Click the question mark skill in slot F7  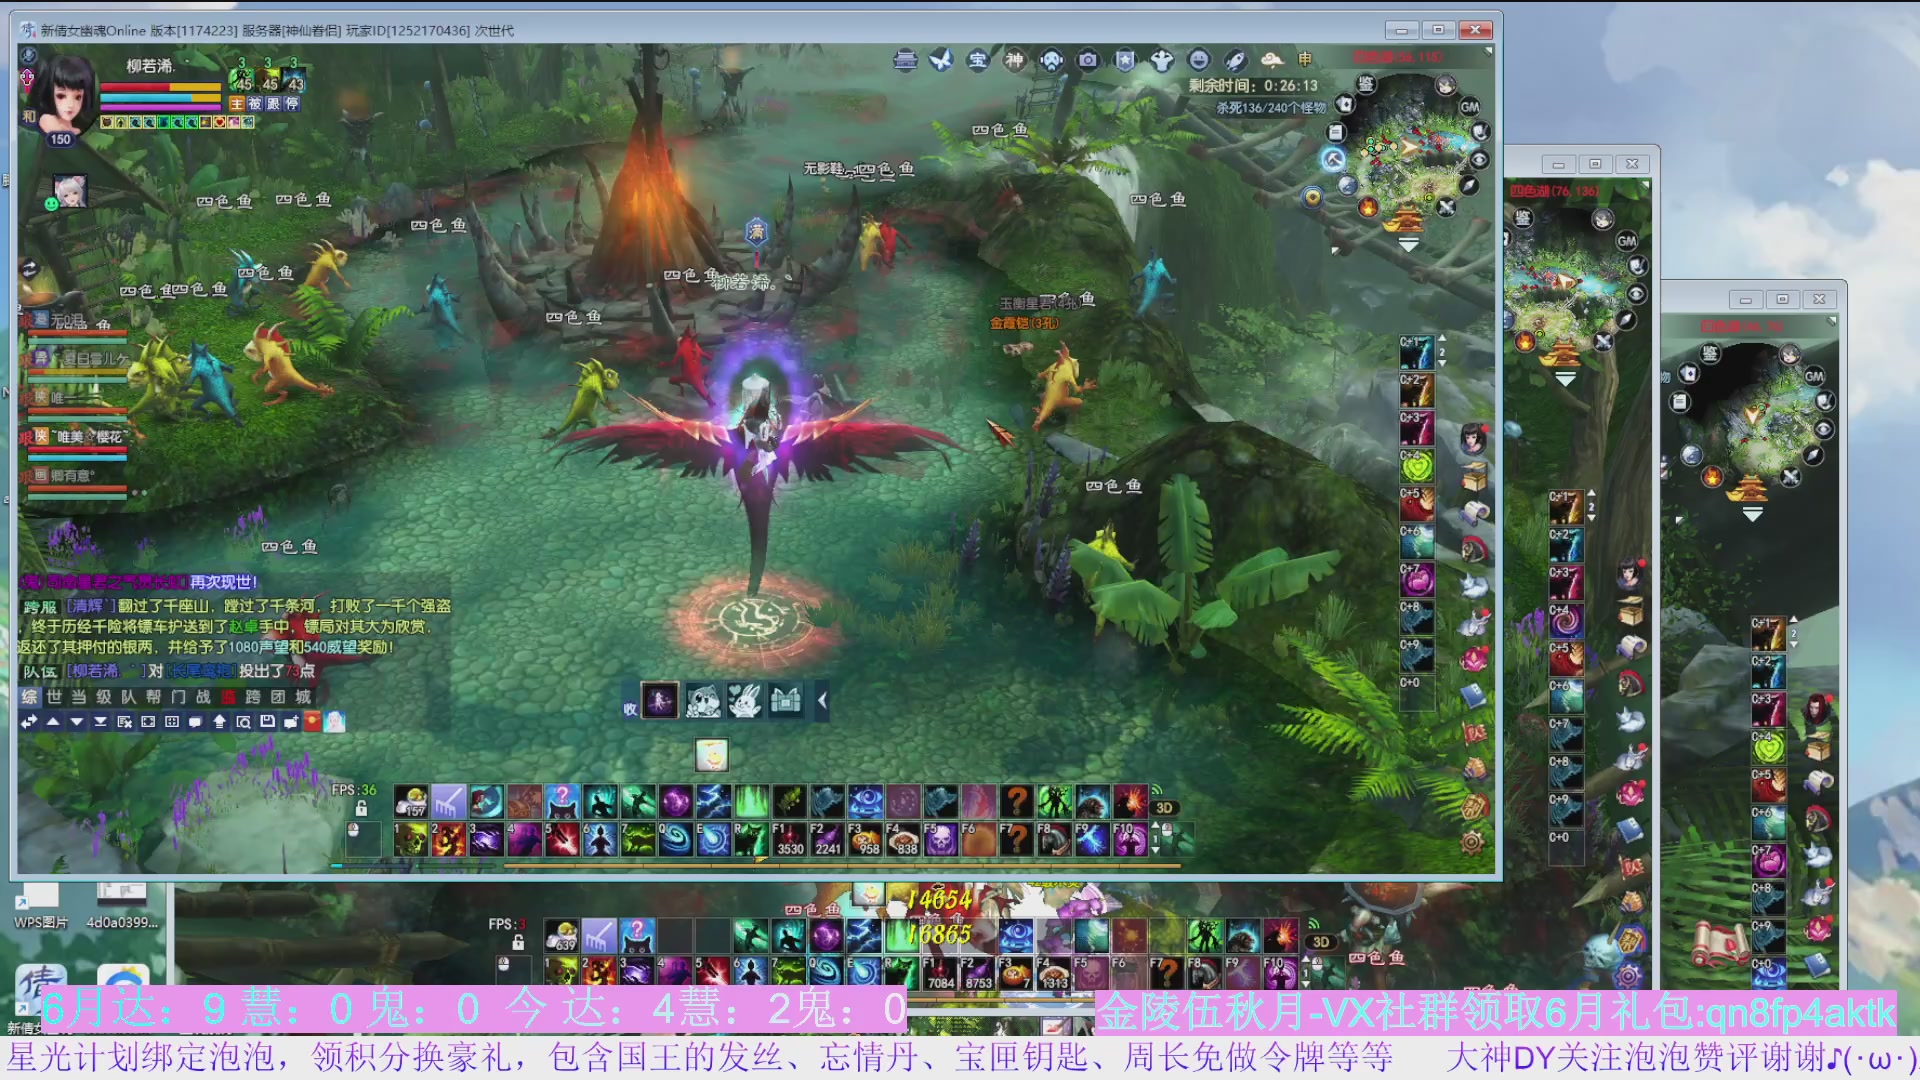[1015, 840]
